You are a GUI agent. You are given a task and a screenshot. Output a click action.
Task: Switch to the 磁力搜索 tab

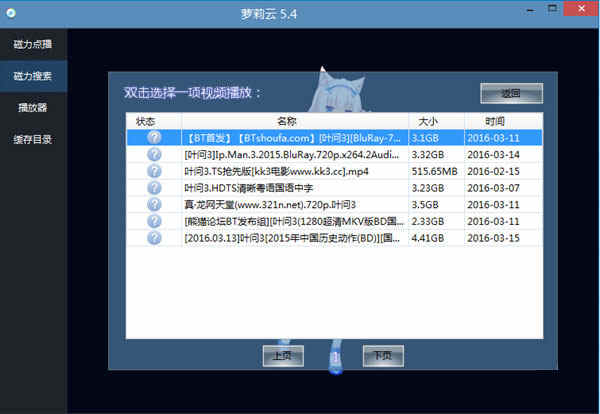[x=33, y=76]
